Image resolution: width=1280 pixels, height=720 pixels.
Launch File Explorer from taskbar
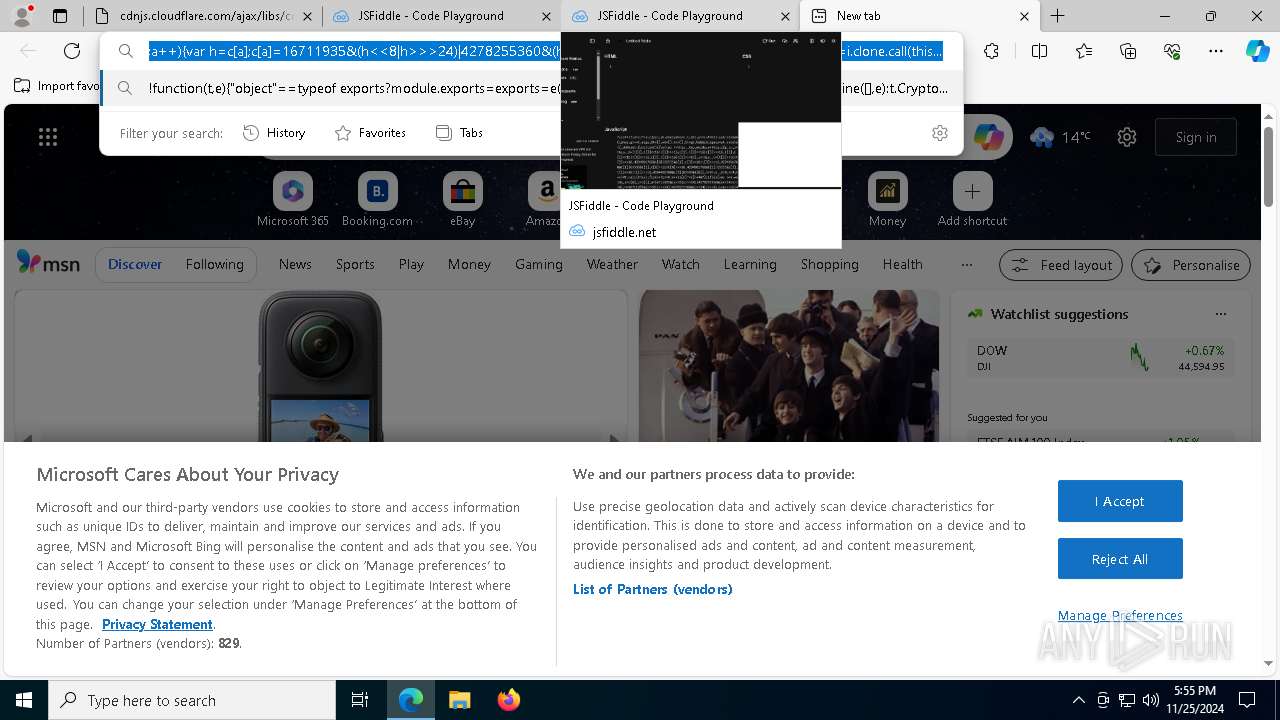pos(459,700)
